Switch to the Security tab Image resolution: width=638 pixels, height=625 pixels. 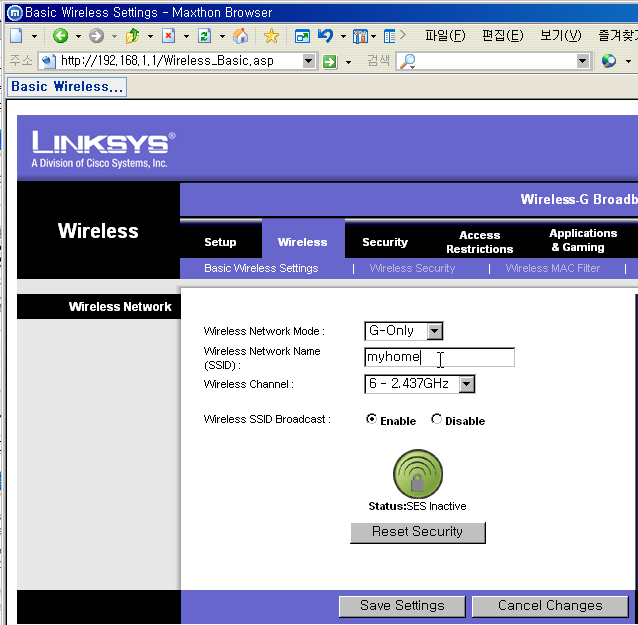(385, 242)
